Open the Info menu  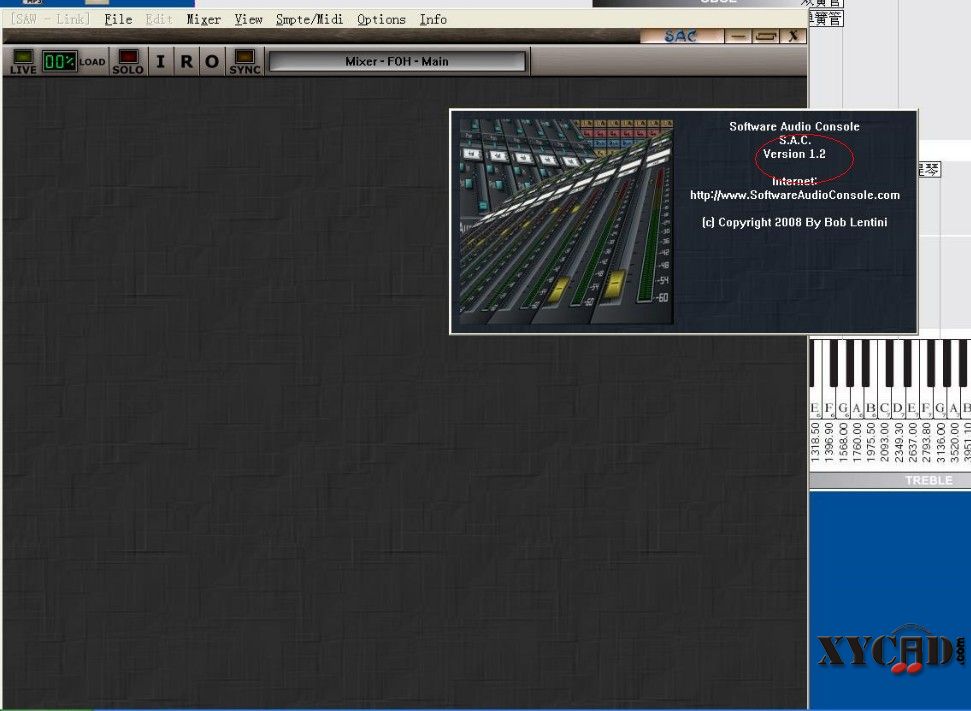(433, 20)
